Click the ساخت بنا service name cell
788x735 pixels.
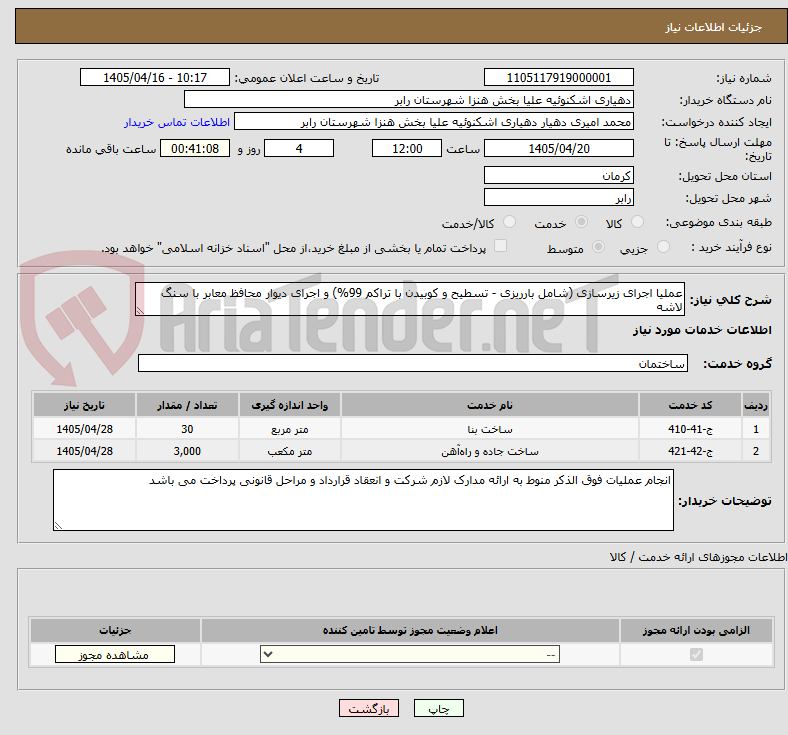tap(489, 429)
